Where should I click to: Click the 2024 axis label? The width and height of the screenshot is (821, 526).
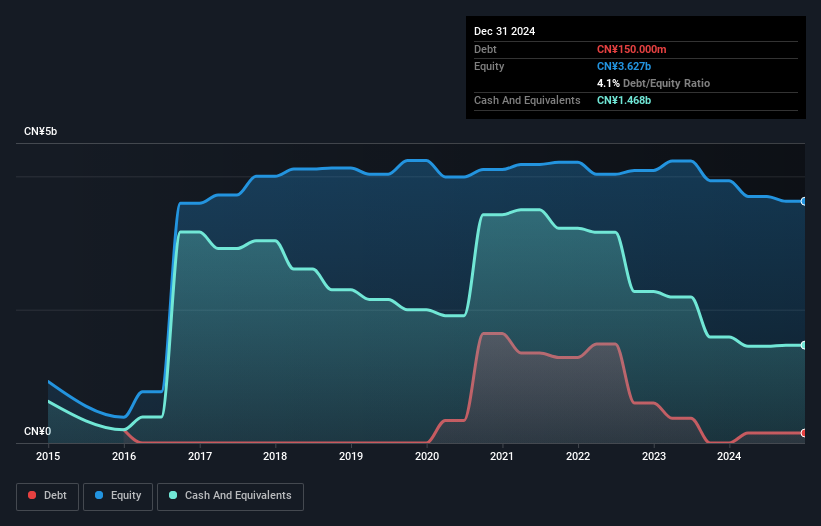click(x=729, y=456)
